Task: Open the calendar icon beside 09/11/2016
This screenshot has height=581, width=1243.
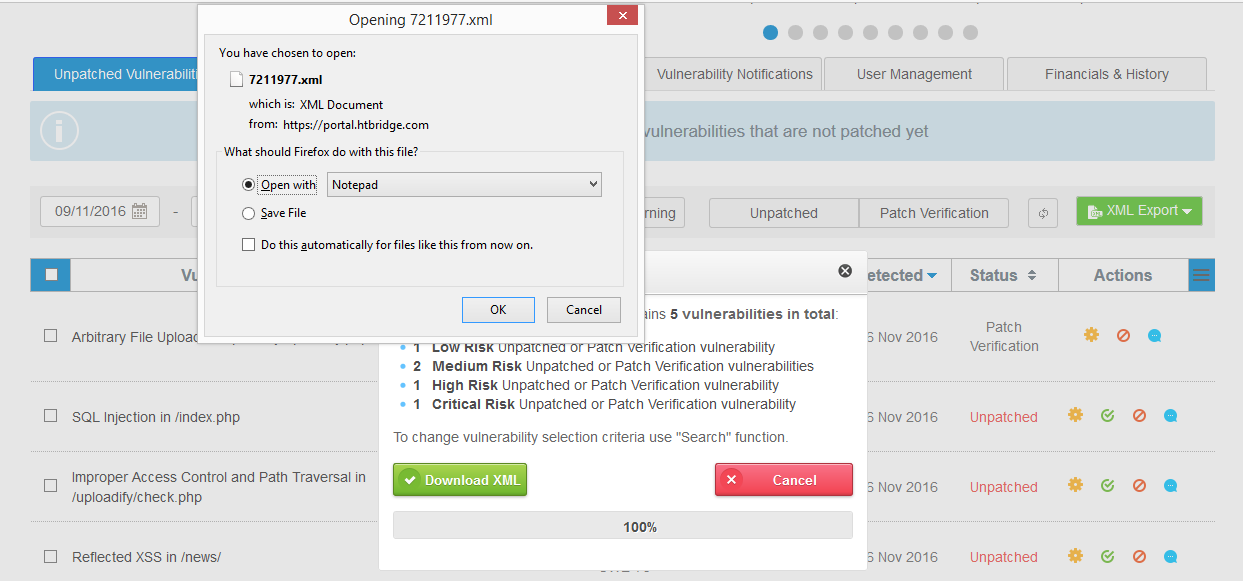Action: [141, 210]
